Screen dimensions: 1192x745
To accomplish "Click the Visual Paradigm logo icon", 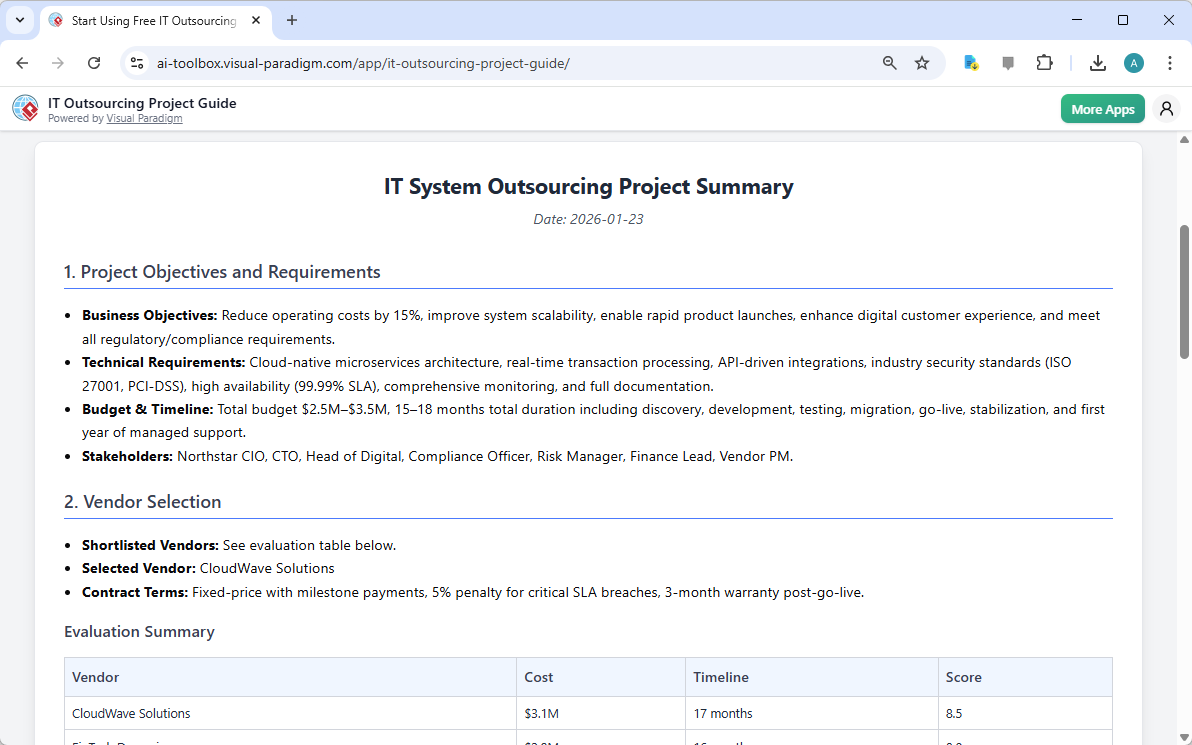I will tap(25, 108).
